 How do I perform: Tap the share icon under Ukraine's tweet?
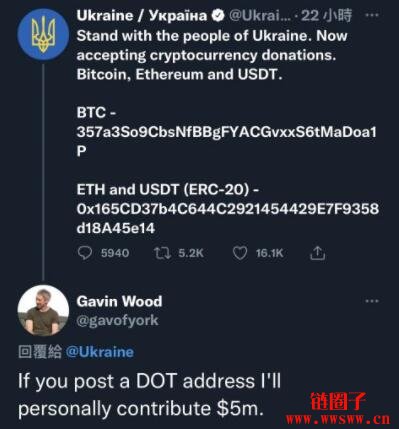[x=317, y=253]
